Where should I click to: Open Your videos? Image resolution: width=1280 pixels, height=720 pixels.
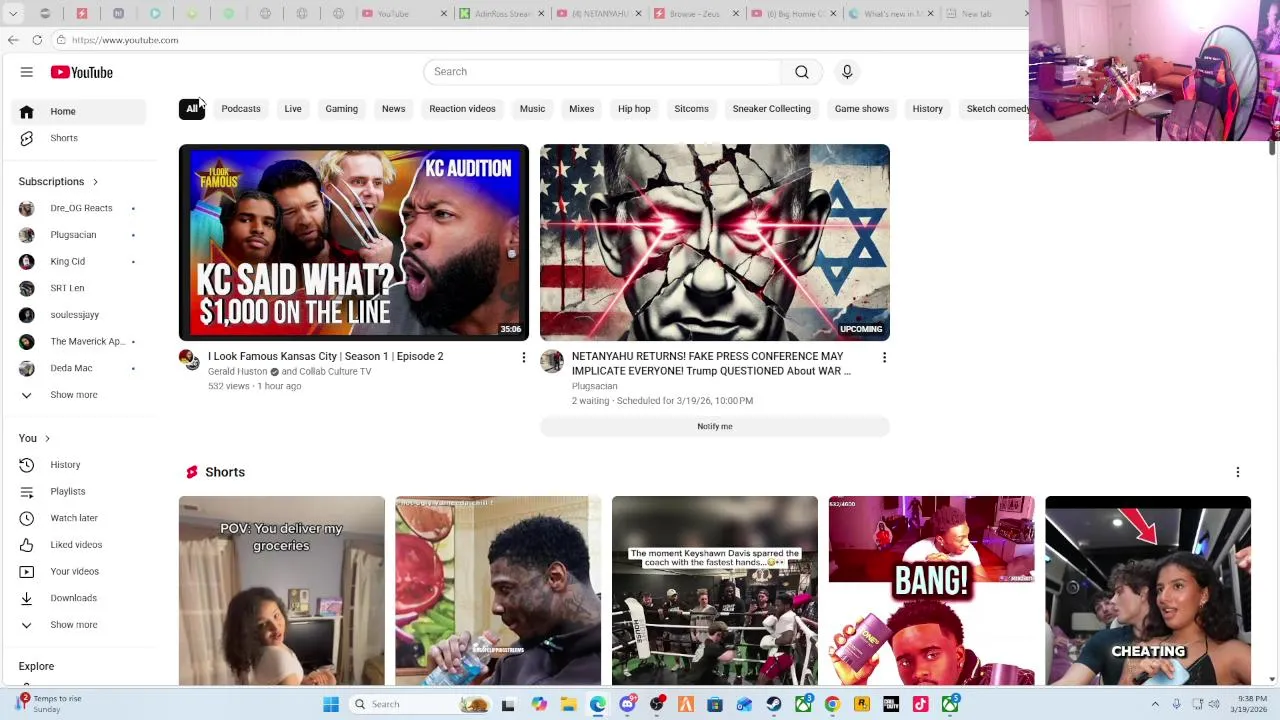point(80,571)
